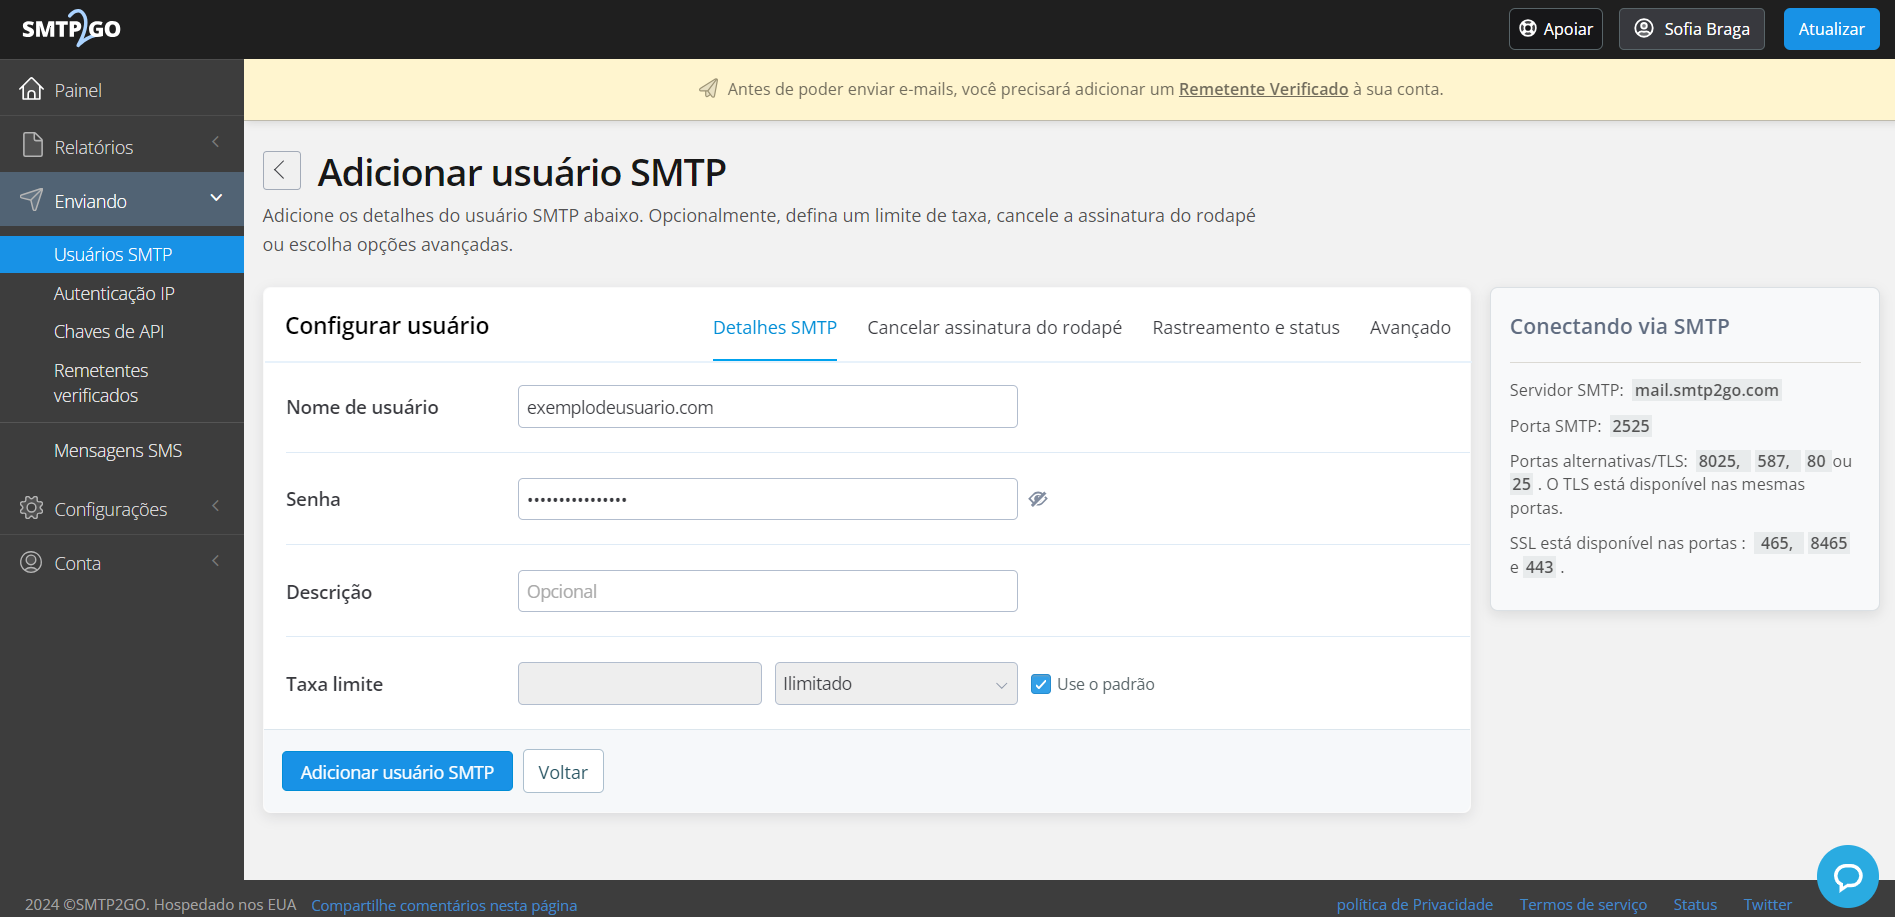Uncheck the Use o padrão checkbox
Screen dimensions: 1895x917
pyautogui.click(x=1041, y=684)
